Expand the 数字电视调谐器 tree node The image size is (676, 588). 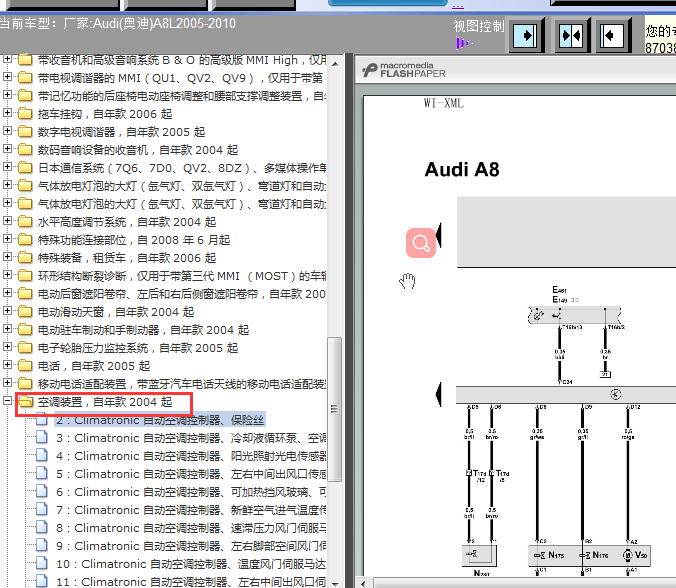click(x=7, y=131)
